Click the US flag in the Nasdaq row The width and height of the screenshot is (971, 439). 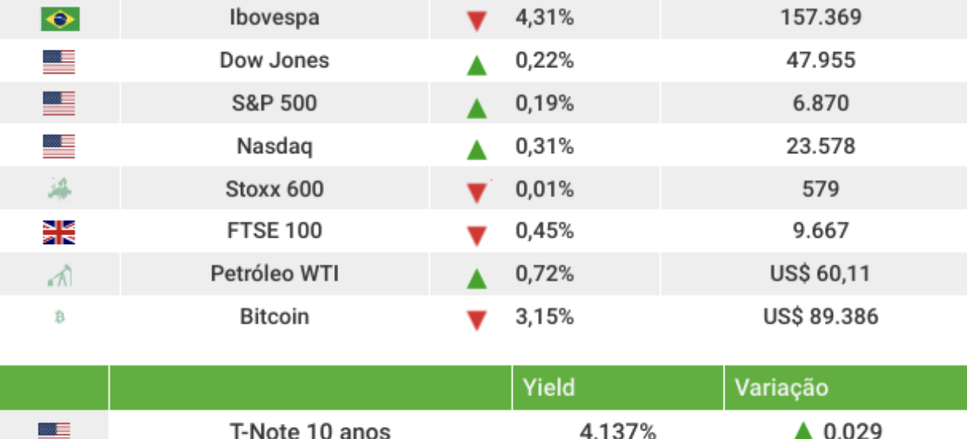click(59, 147)
